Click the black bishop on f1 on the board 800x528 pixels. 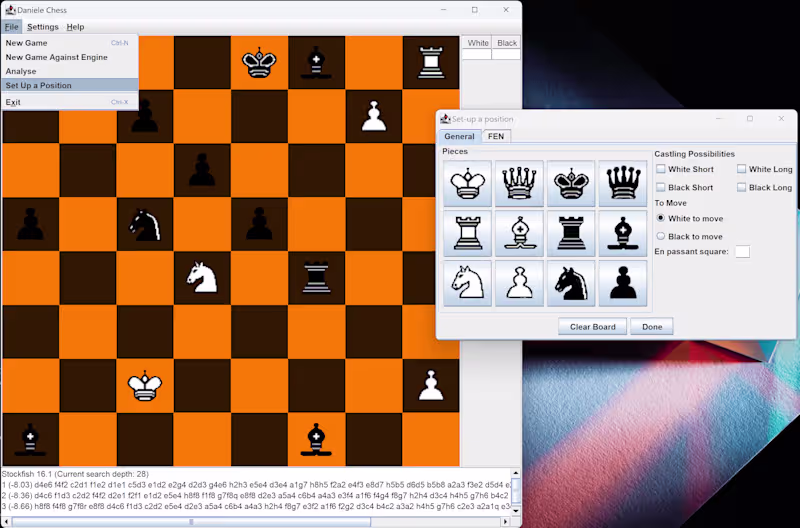click(316, 439)
